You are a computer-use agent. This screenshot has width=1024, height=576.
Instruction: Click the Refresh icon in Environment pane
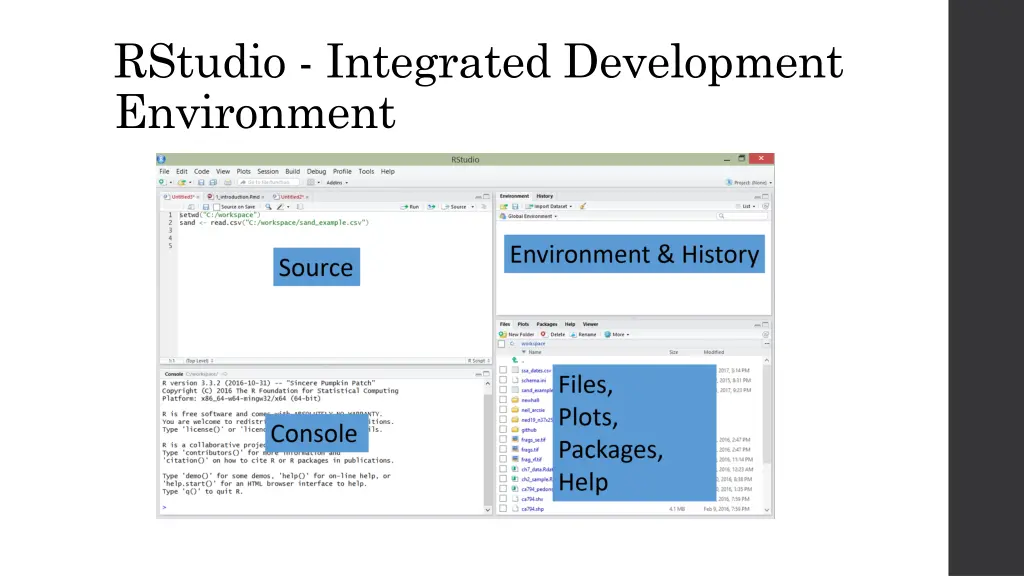tap(765, 206)
